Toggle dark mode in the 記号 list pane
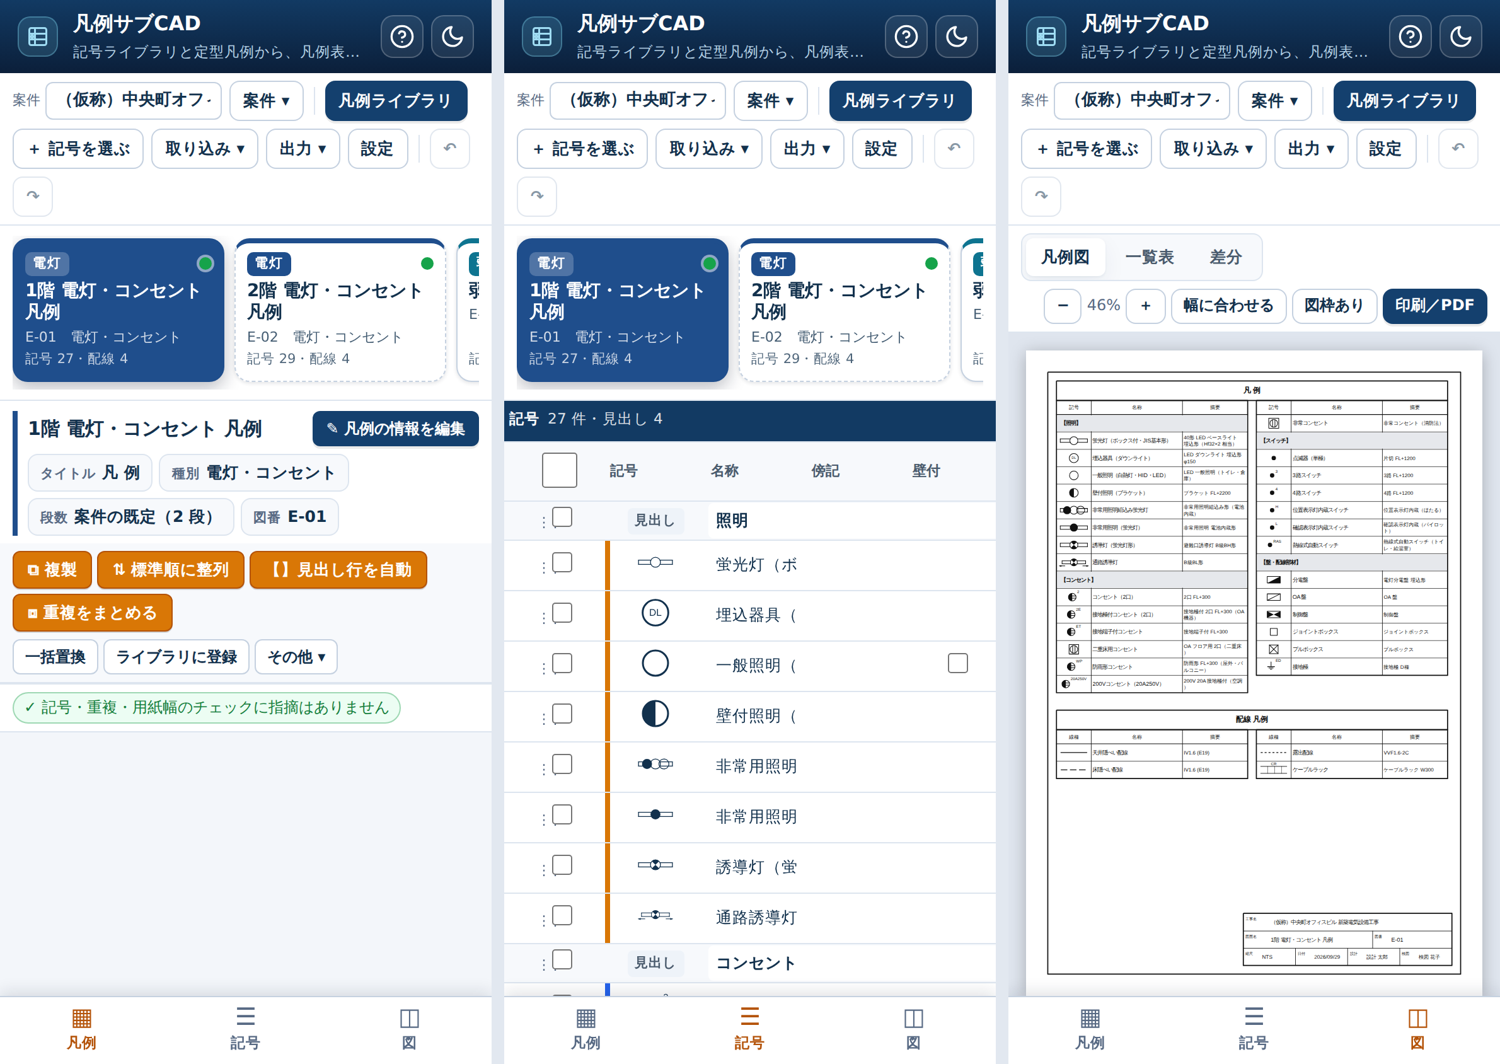 (957, 37)
